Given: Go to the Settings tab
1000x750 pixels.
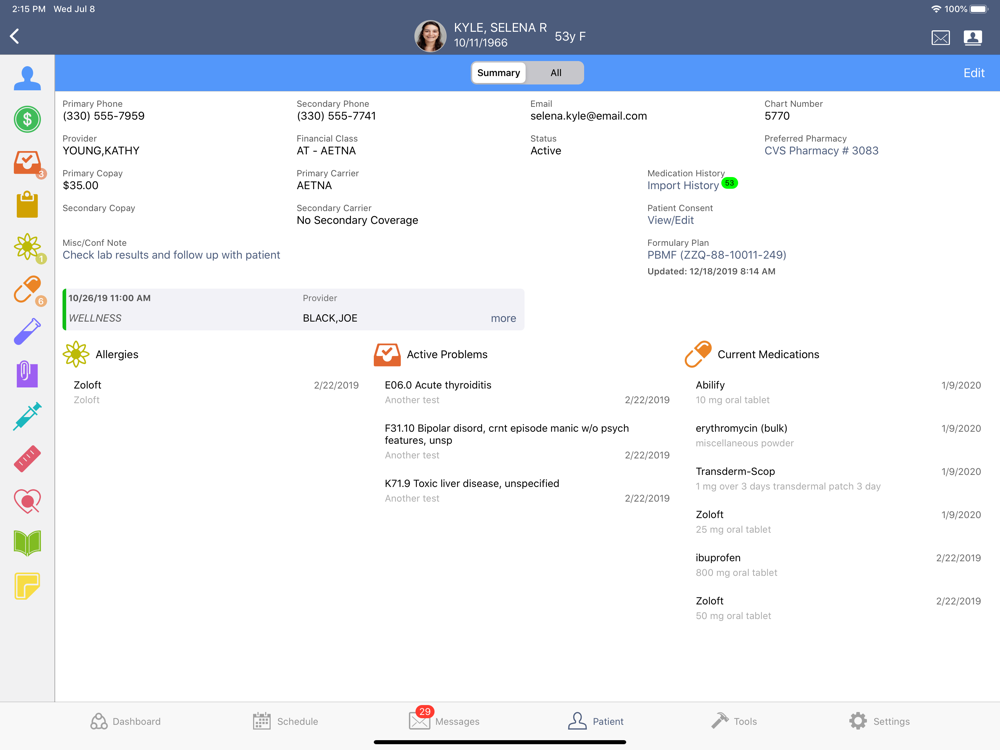Looking at the screenshot, I should (879, 721).
